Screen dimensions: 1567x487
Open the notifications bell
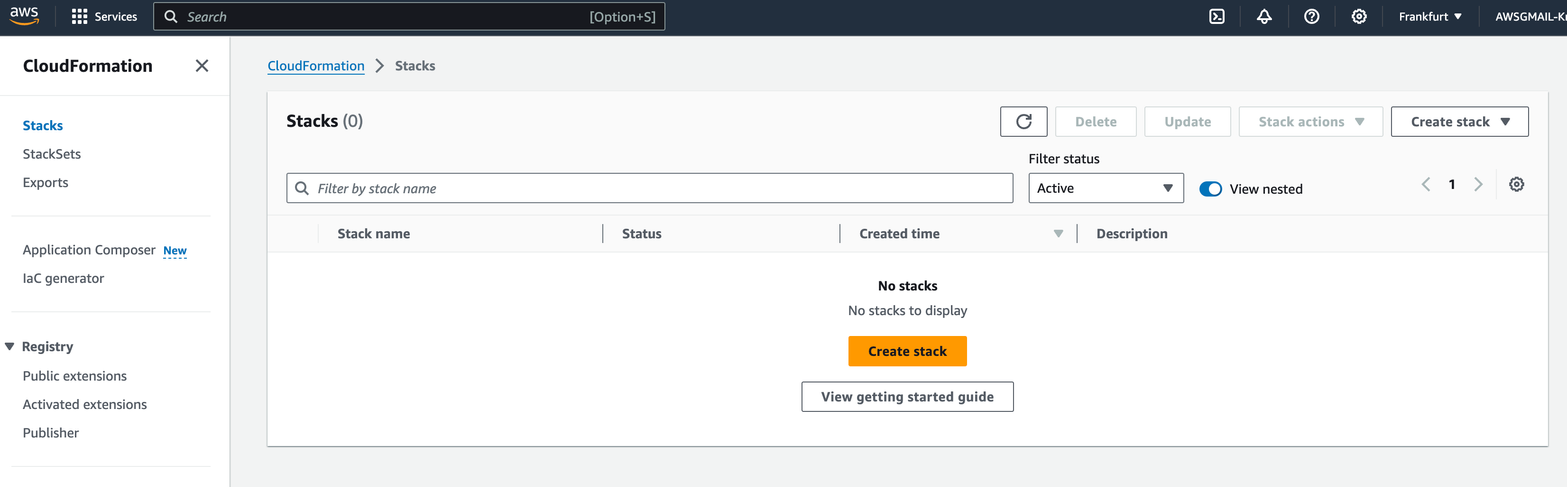click(1264, 16)
